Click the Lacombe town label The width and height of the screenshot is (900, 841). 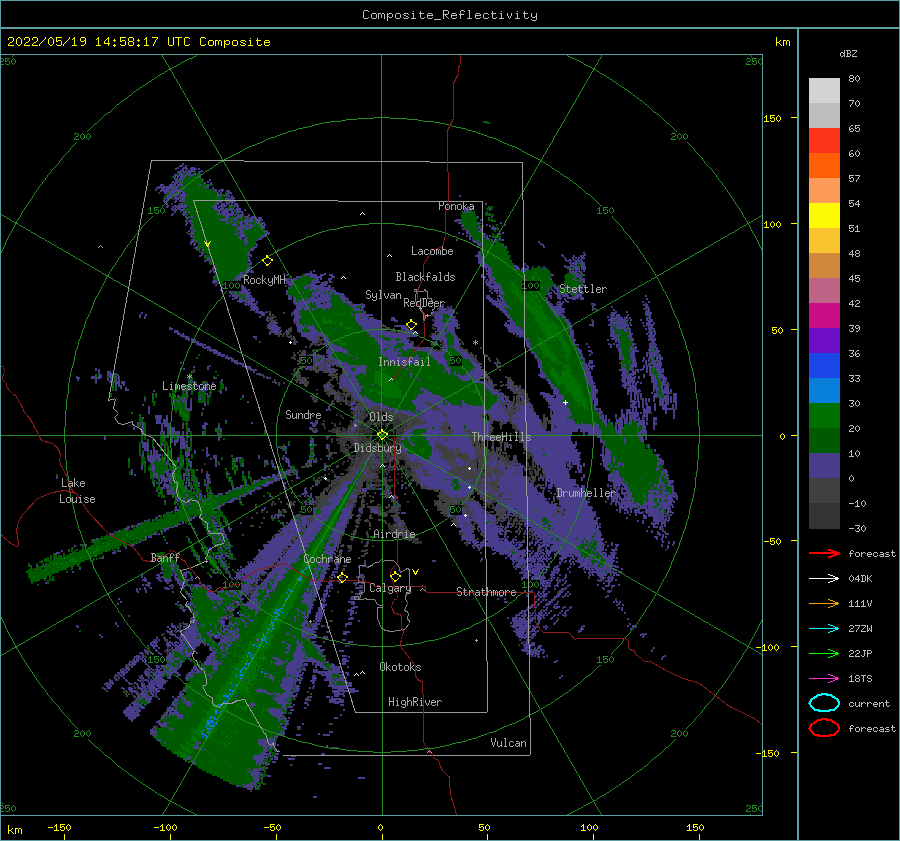pyautogui.click(x=432, y=251)
